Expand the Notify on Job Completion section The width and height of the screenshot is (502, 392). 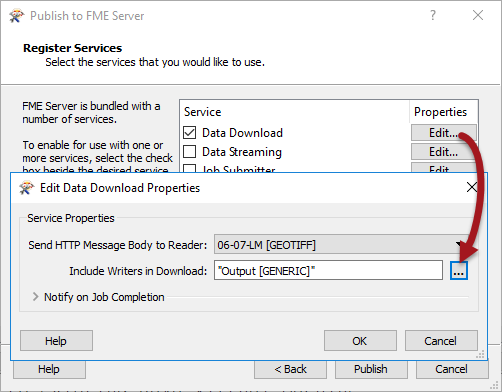[x=35, y=297]
